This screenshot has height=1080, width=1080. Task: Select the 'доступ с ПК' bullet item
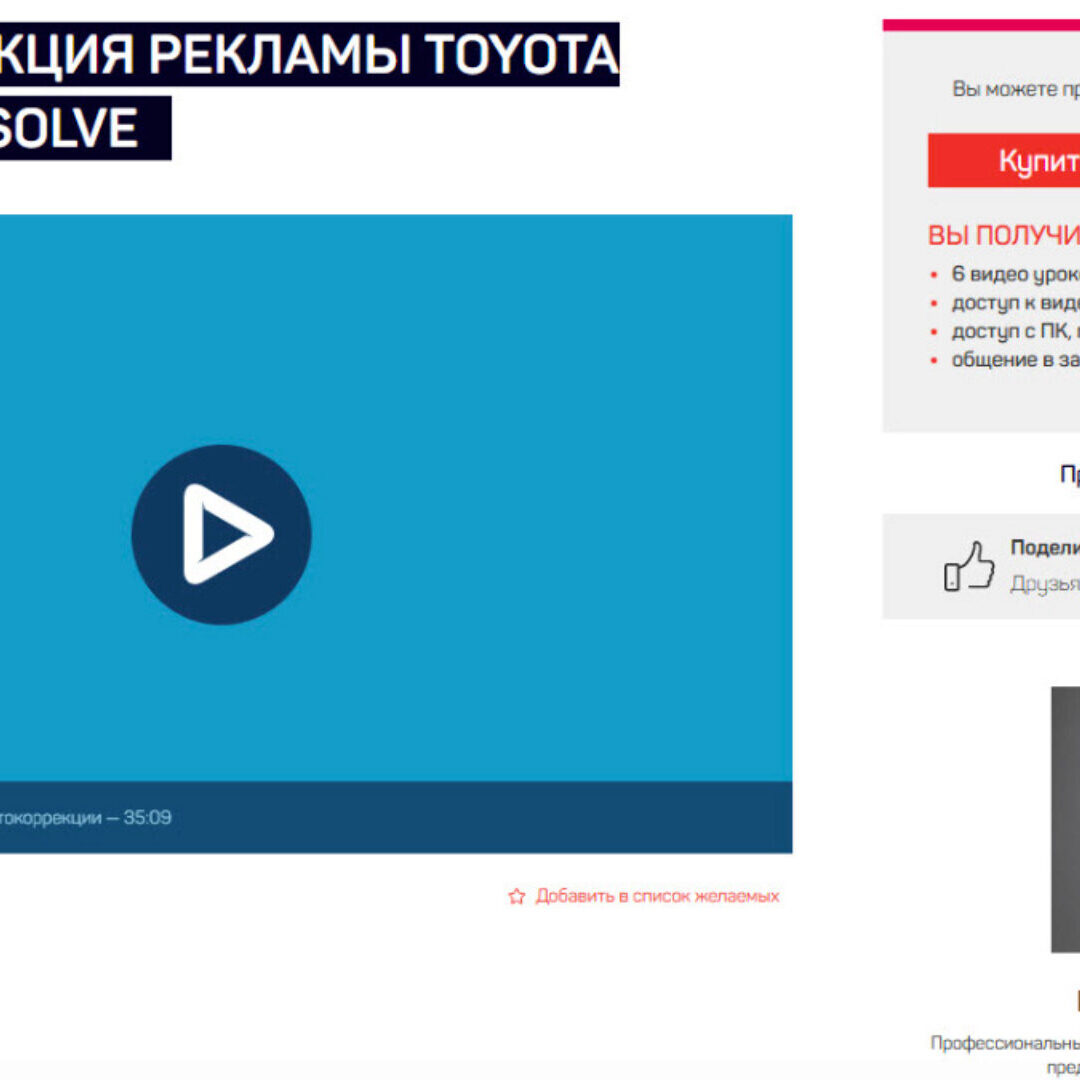click(1014, 331)
